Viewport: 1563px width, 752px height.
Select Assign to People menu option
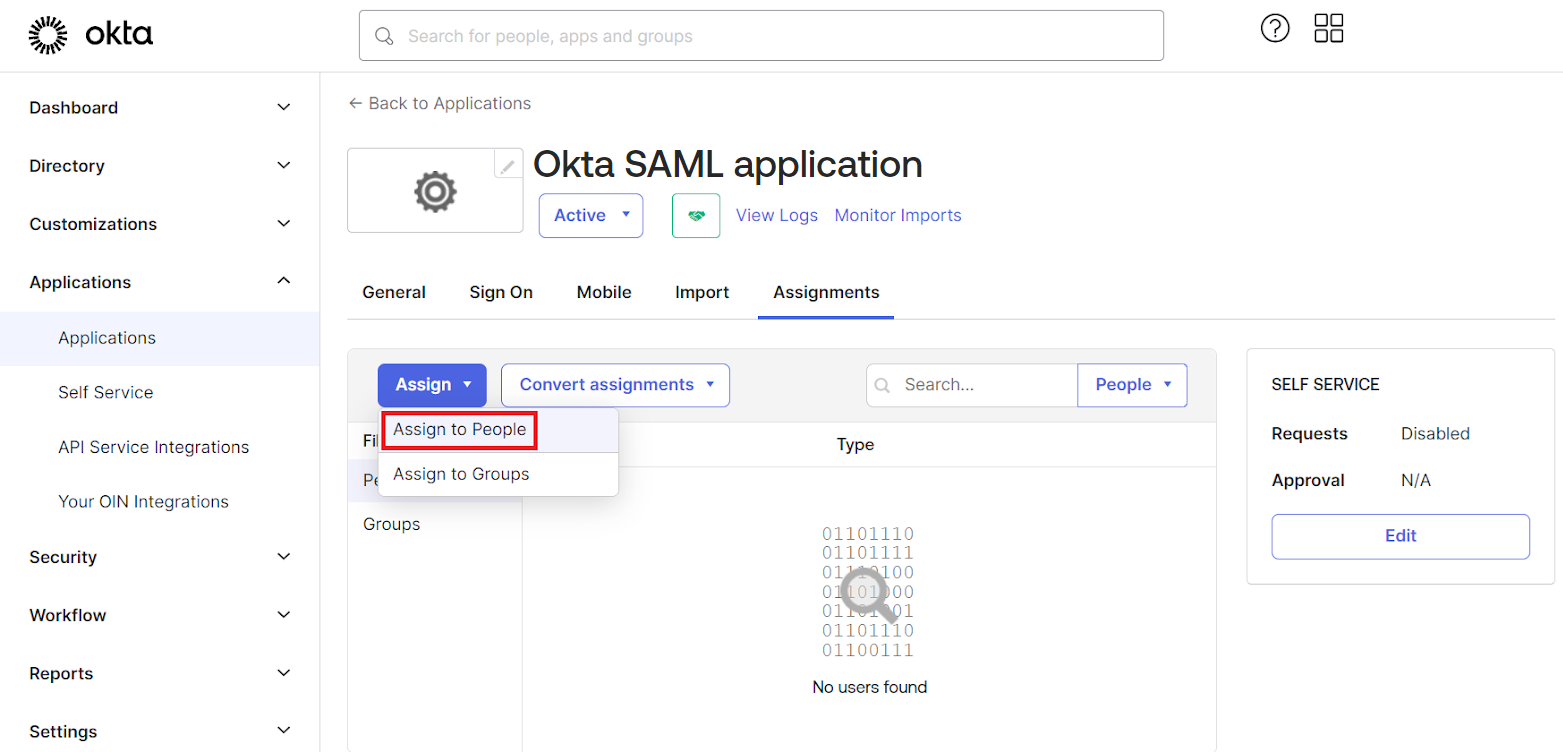coord(460,430)
